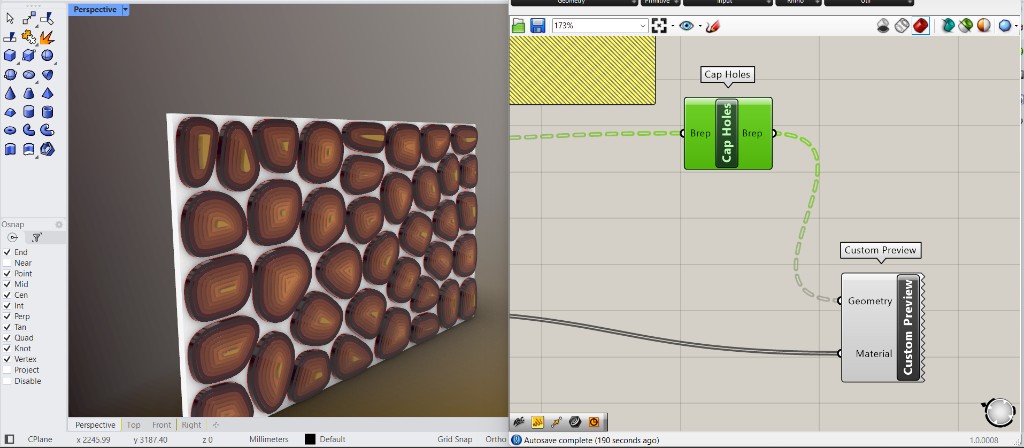
Task: Choose the Ellipsoid solid tool
Action: 29,74
